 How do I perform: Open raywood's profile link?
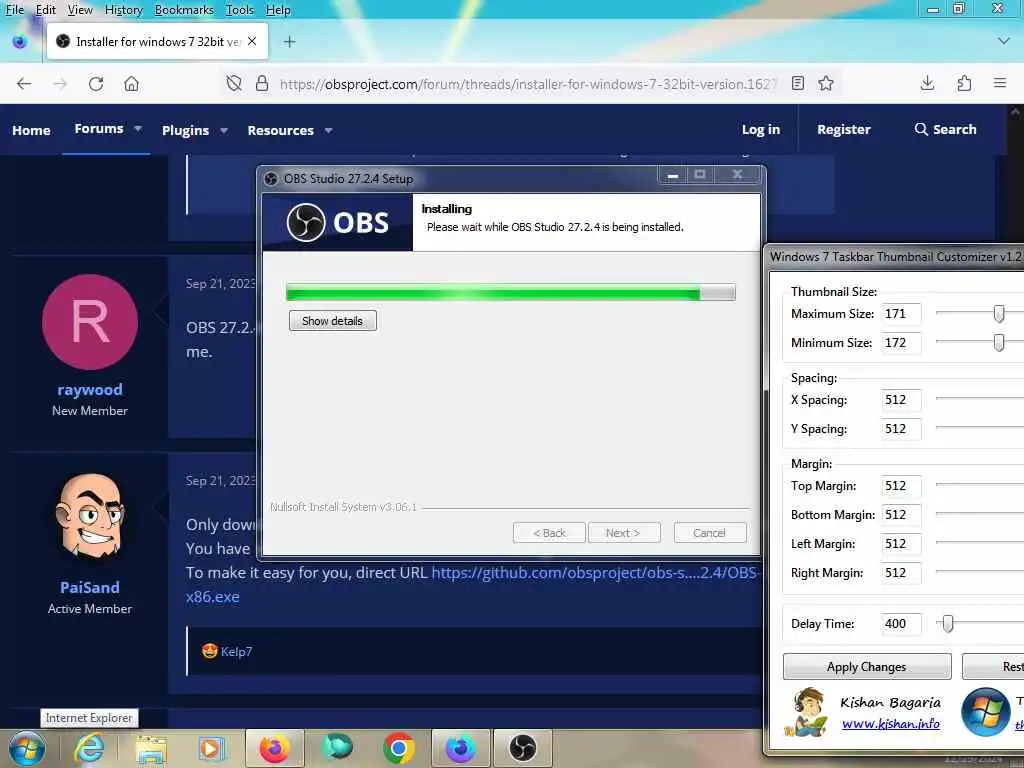pos(90,390)
